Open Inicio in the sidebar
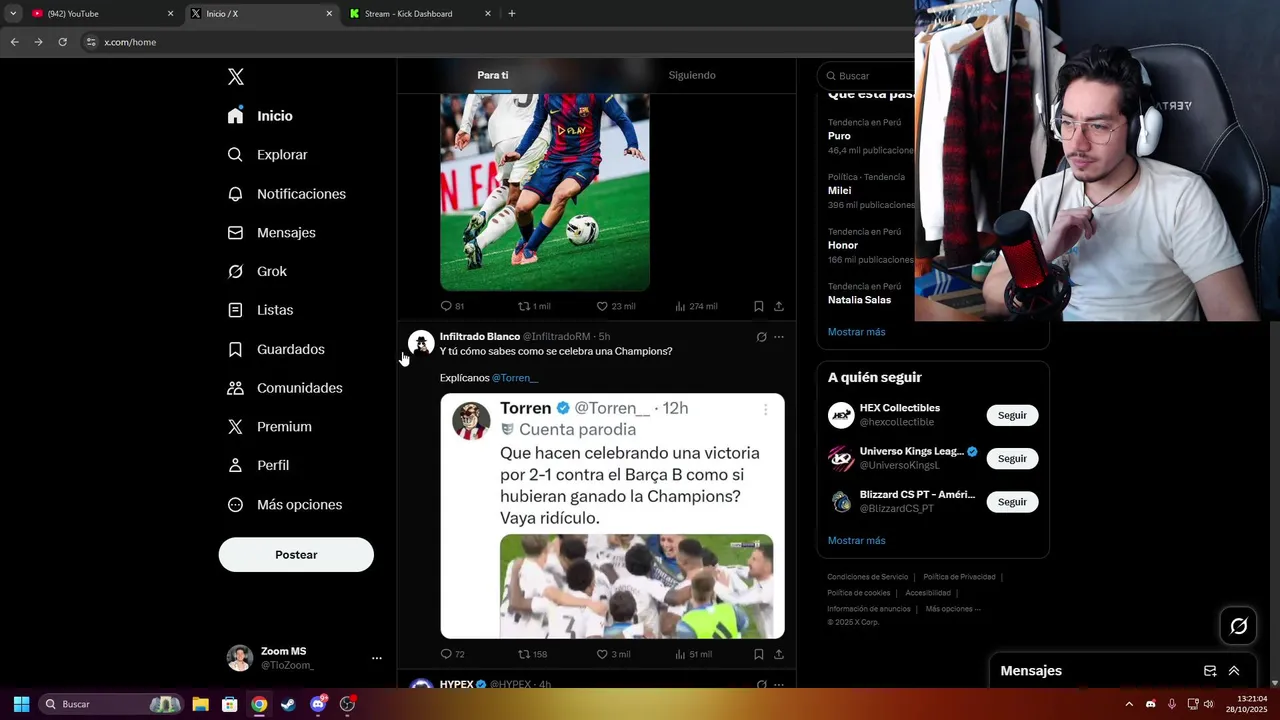This screenshot has height=720, width=1280. tap(260, 116)
